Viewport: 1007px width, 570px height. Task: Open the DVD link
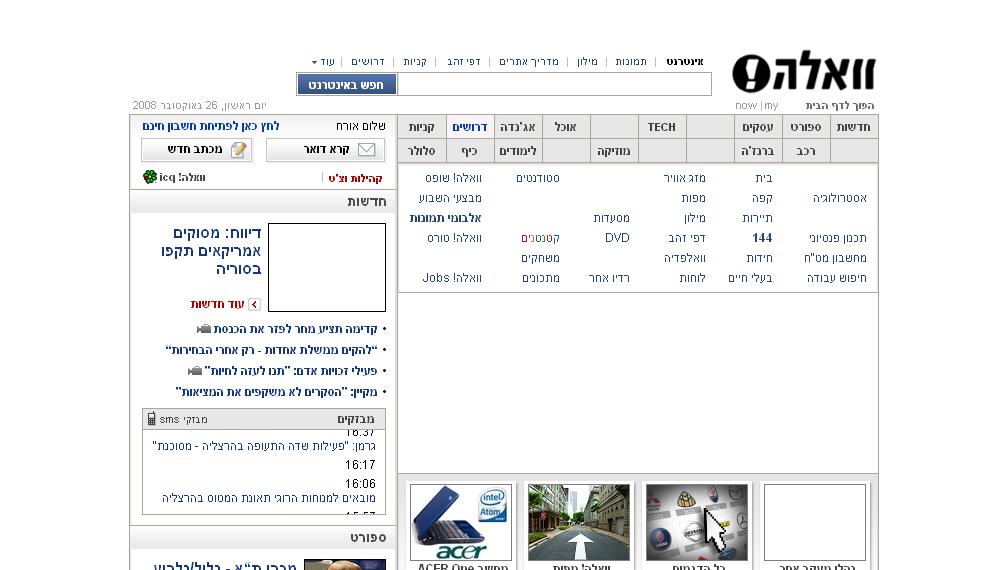617,238
